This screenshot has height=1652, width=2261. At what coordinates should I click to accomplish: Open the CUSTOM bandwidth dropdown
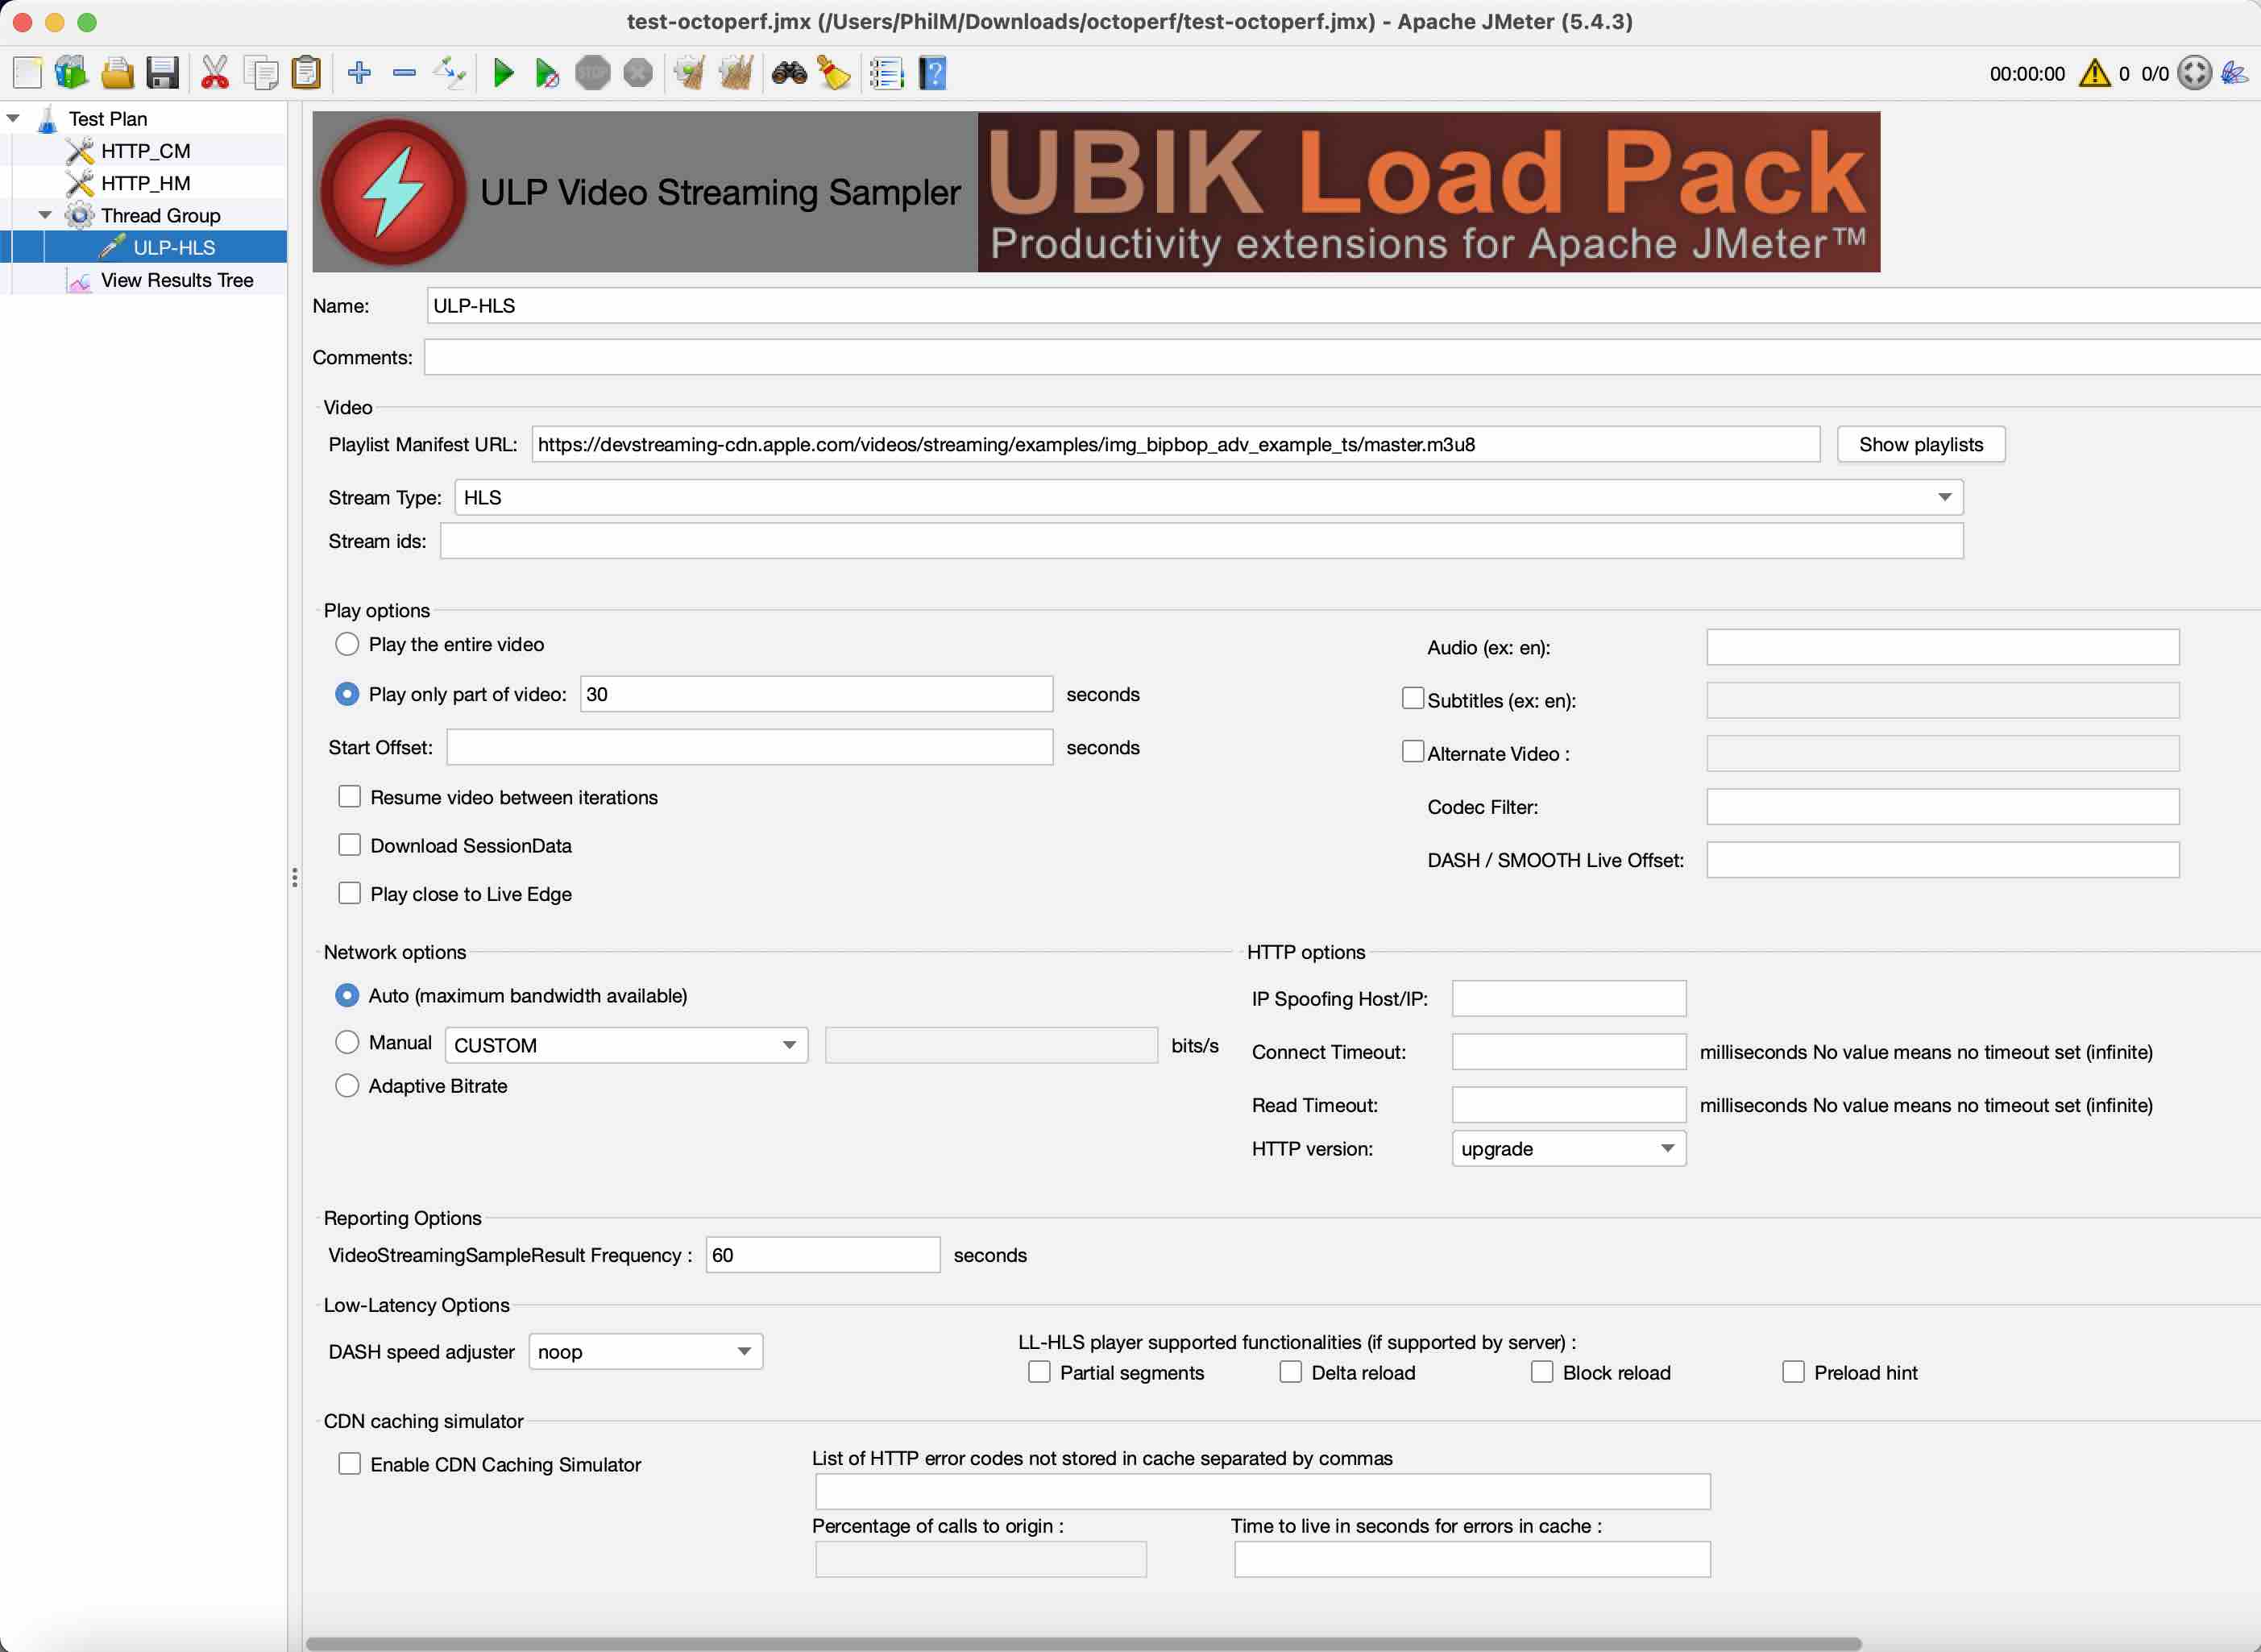point(626,1045)
